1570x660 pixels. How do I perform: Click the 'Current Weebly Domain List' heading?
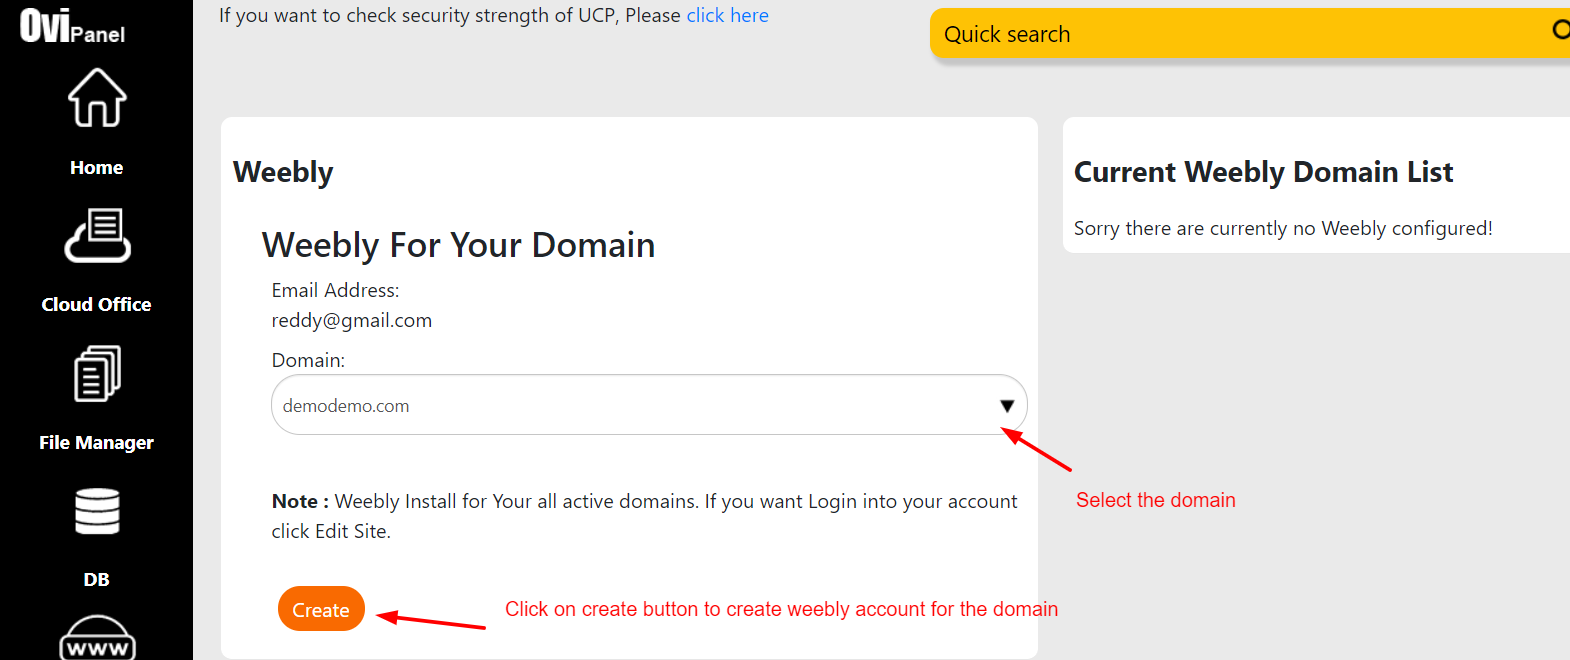[x=1263, y=172]
